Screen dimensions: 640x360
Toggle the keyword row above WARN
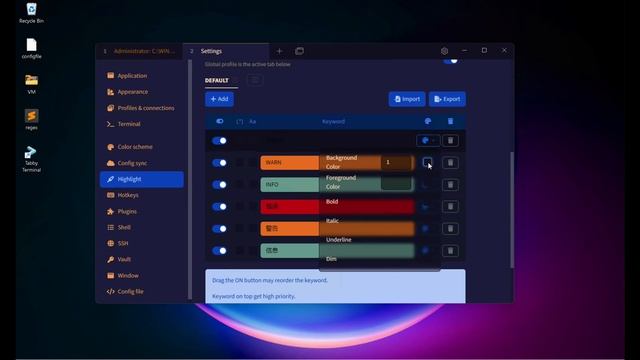tap(220, 140)
